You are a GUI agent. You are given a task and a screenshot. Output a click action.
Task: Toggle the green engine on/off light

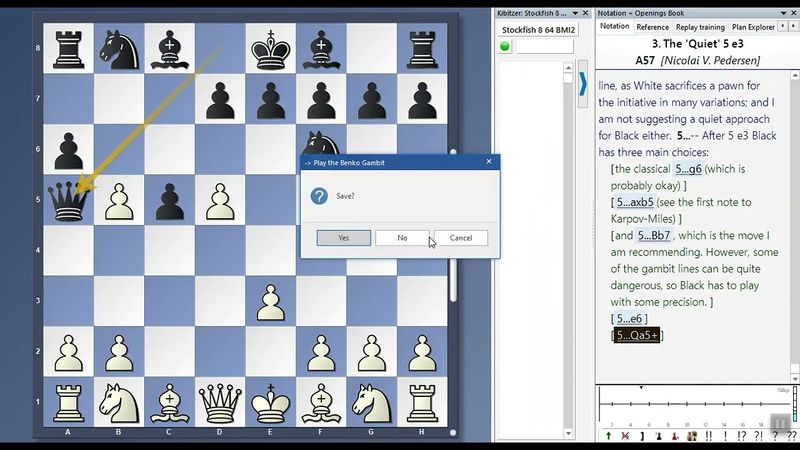[x=505, y=46]
